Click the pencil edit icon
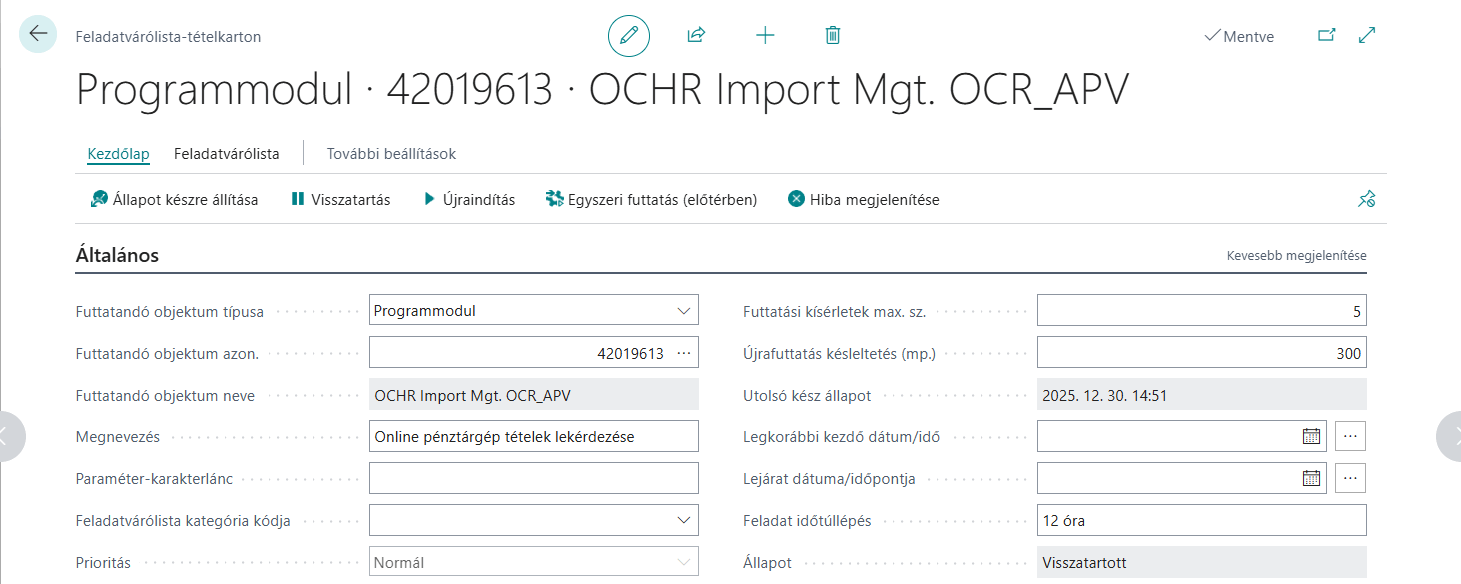 [x=629, y=36]
